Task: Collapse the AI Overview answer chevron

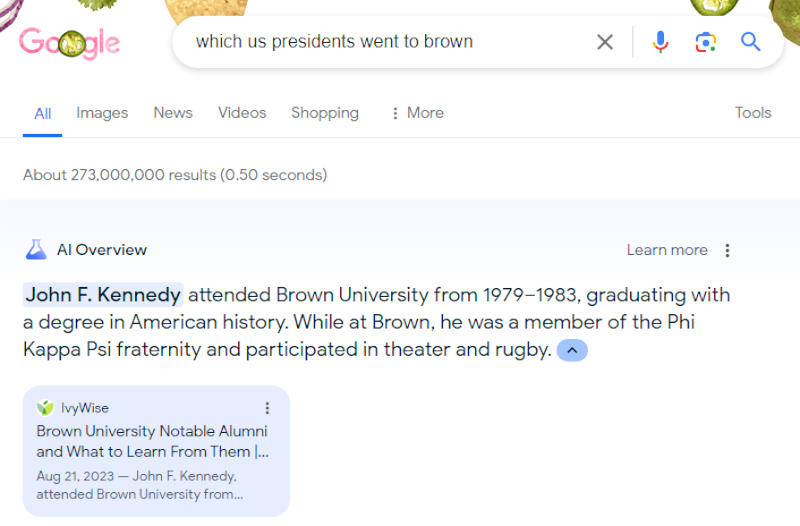Action: pos(572,350)
